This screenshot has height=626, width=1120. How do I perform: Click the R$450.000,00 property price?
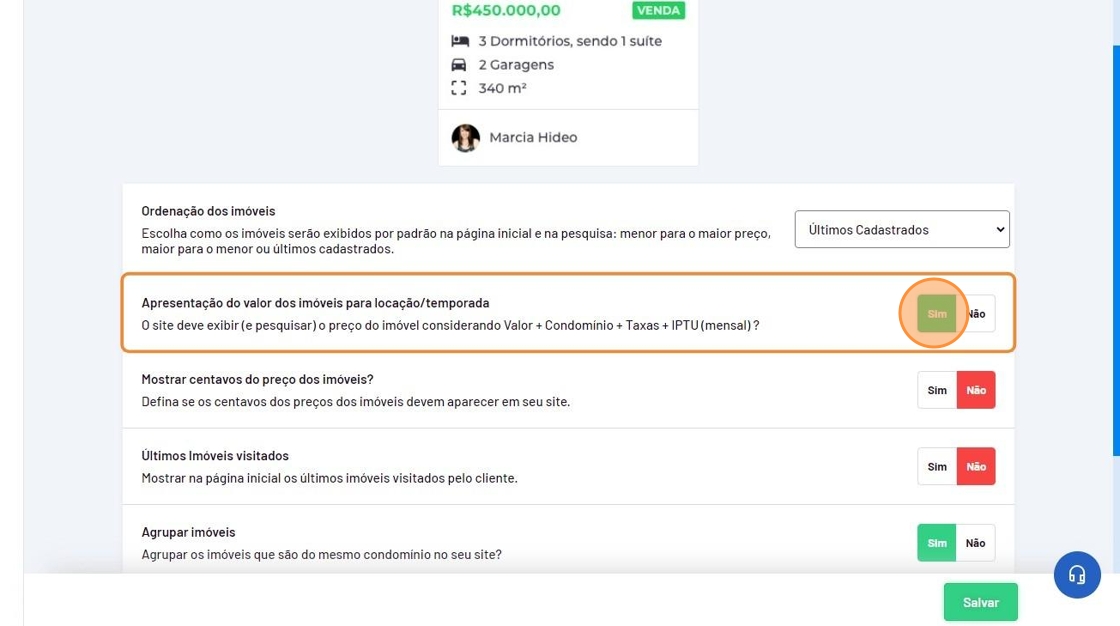(x=506, y=11)
